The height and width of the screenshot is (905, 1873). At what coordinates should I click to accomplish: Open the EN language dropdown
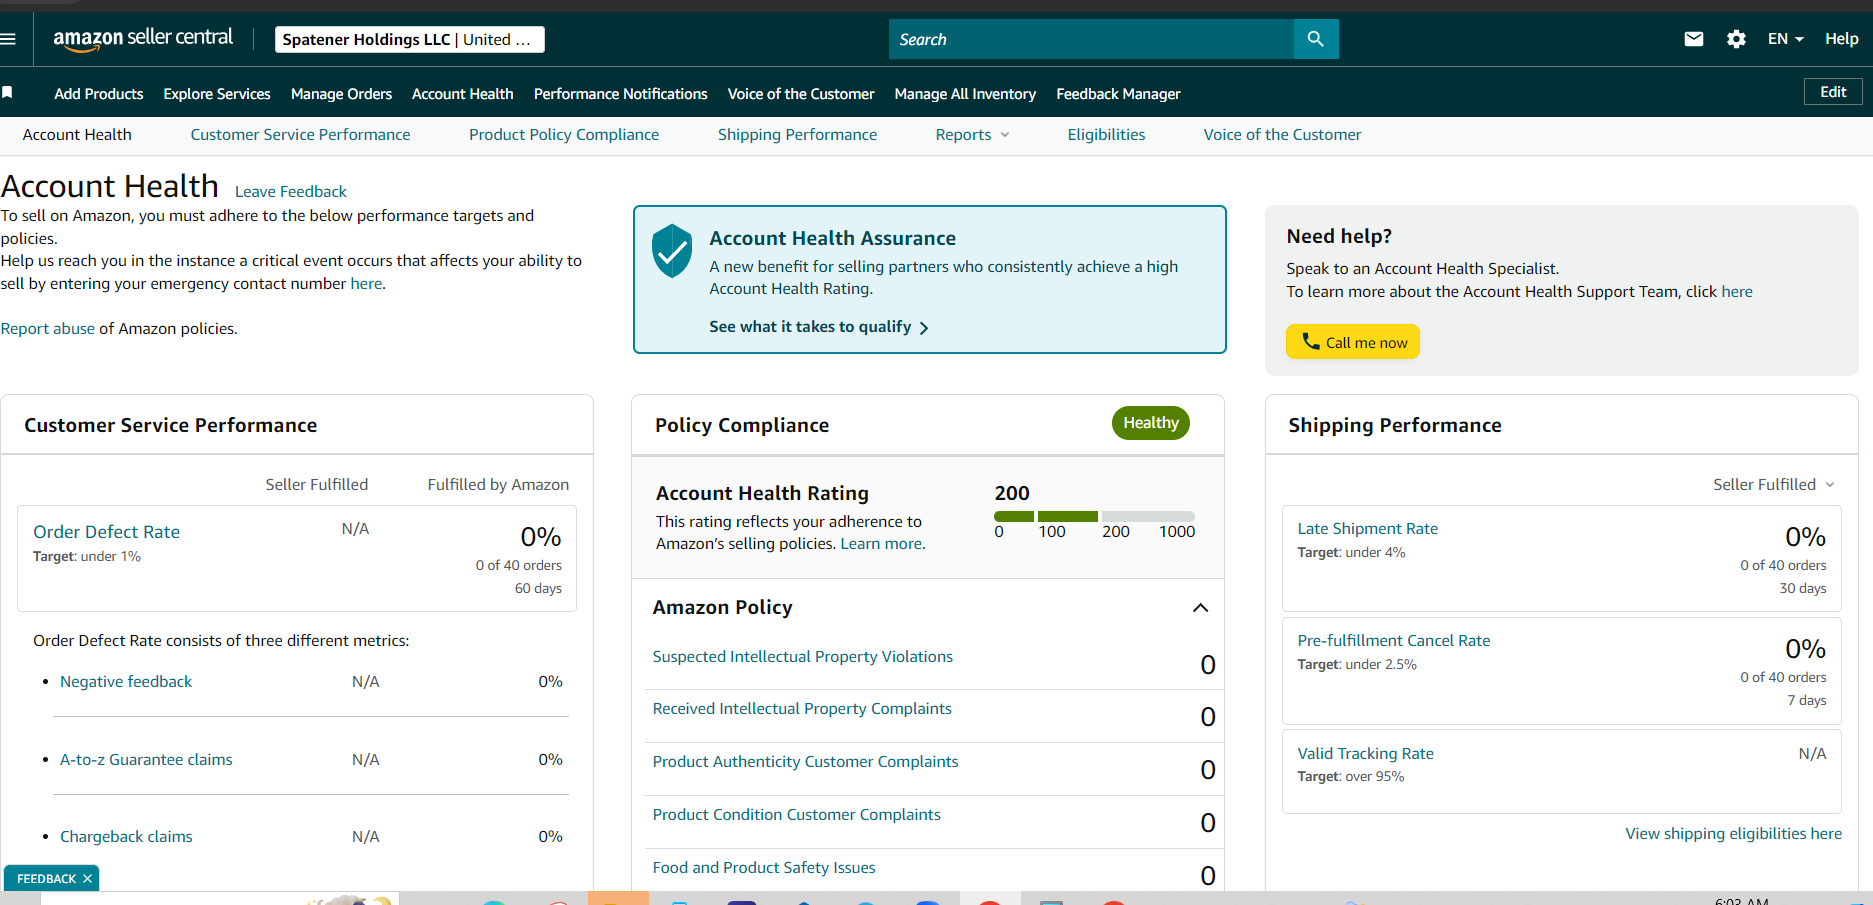pyautogui.click(x=1786, y=39)
